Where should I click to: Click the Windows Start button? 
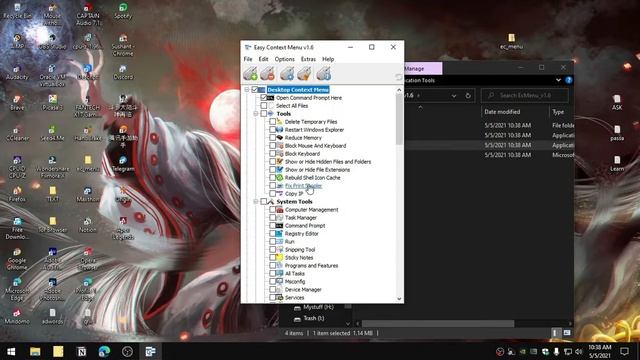click(x=11, y=351)
